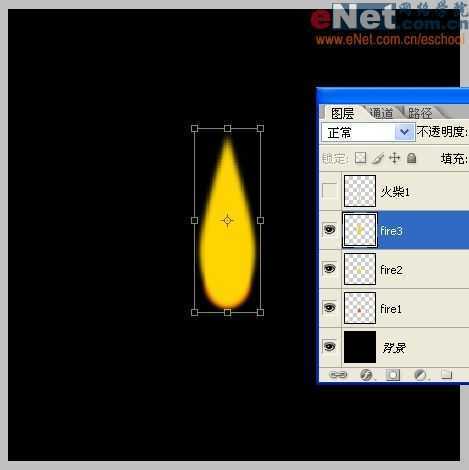The height and width of the screenshot is (470, 469).
Task: Show the hidden 火柴1 layer
Action: point(330,191)
